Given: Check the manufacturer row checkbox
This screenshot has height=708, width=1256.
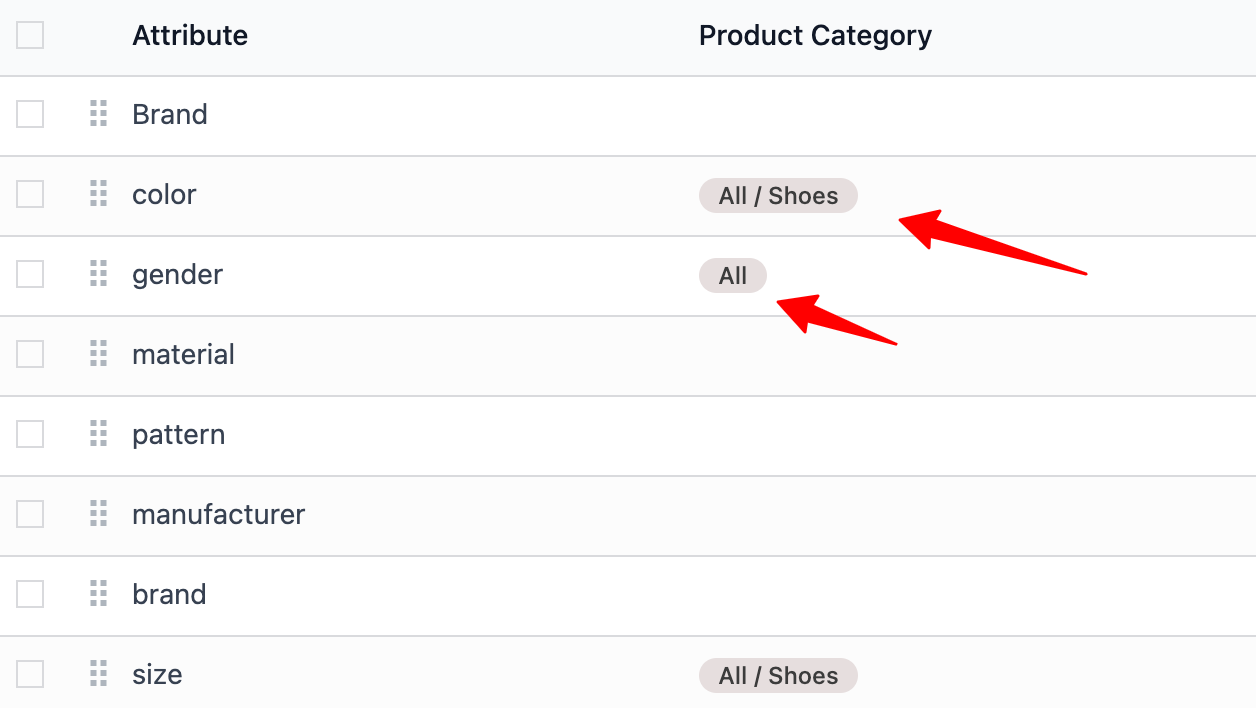Looking at the screenshot, I should (30, 514).
